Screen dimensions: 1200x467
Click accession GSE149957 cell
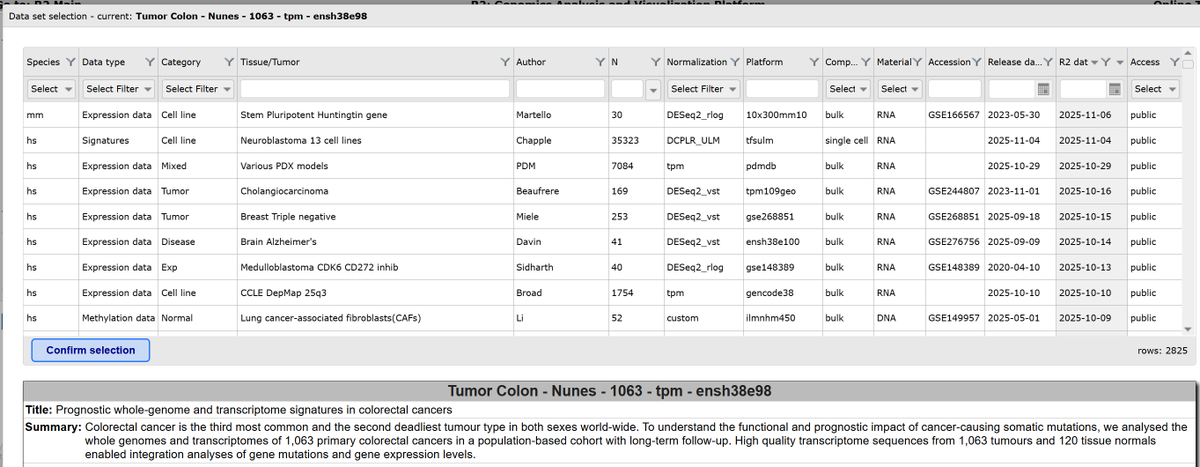(954, 318)
